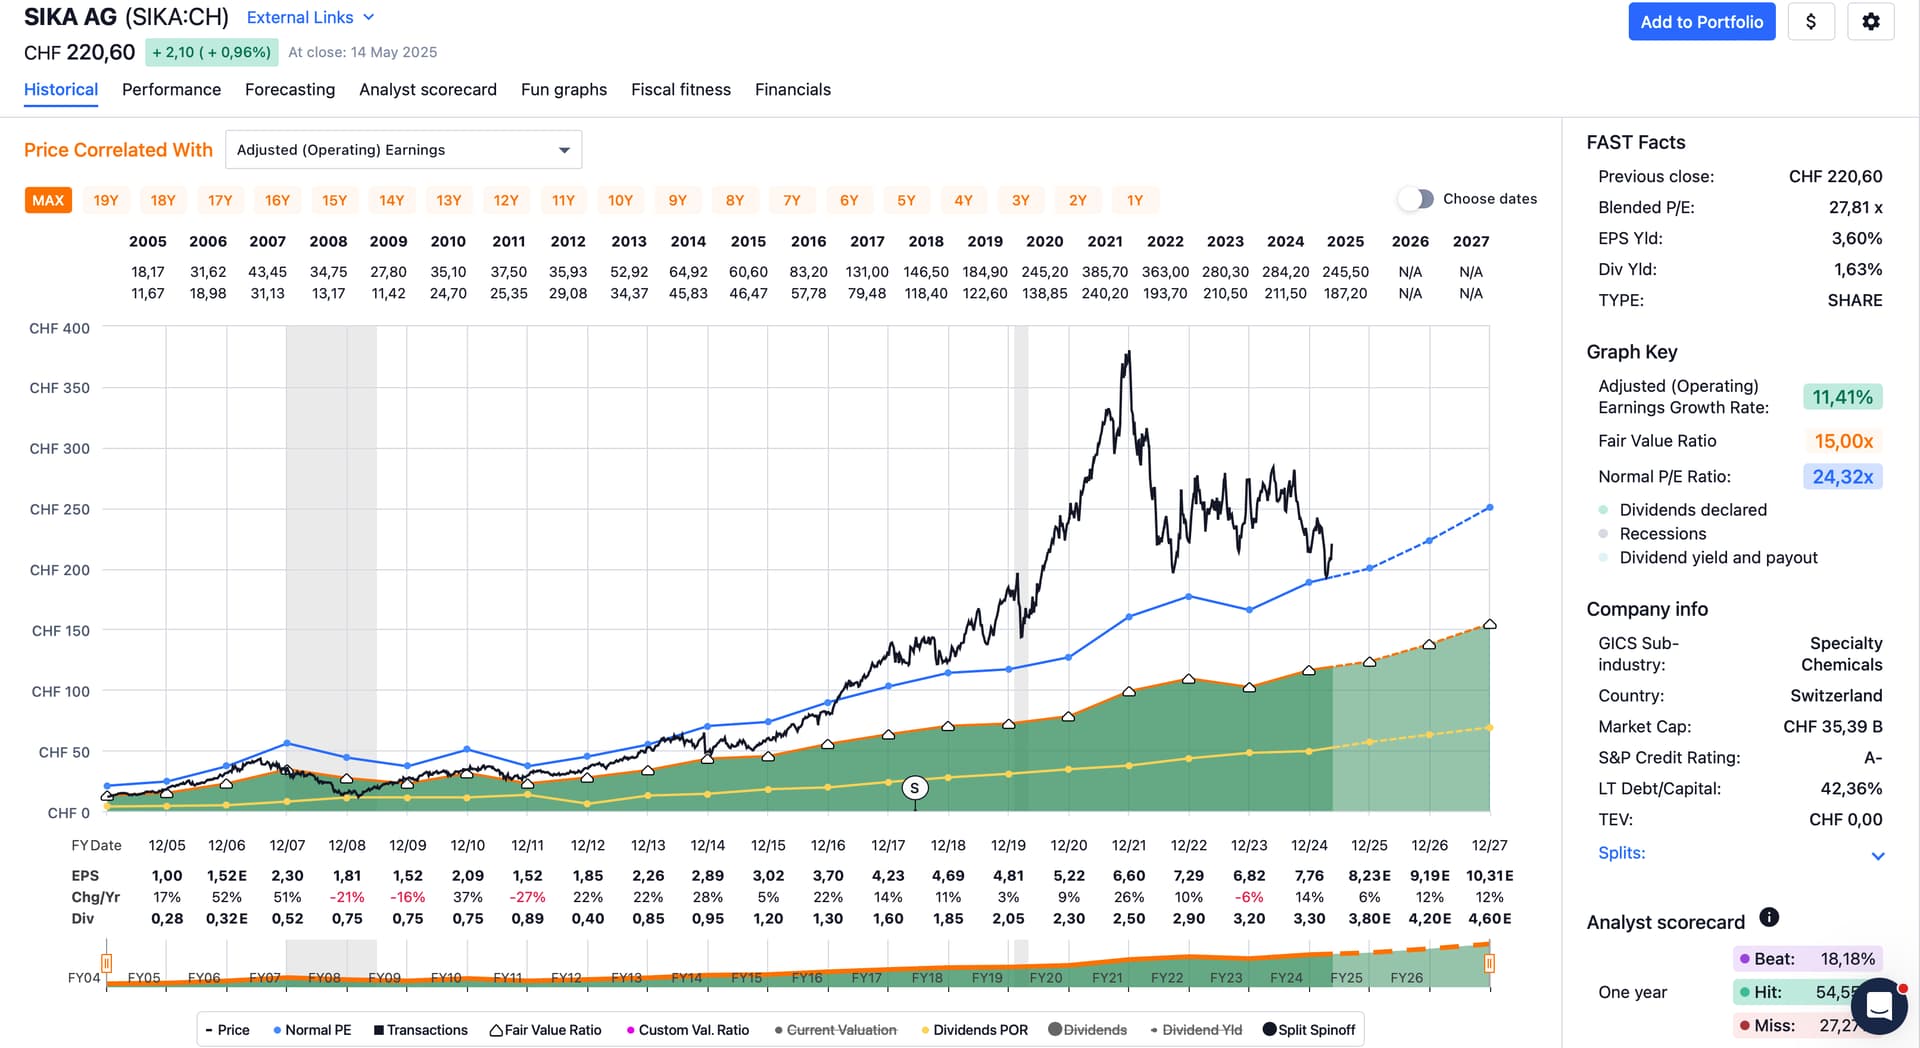Click the Analyst scorecard info icon
This screenshot has height=1048, width=1920.
(1769, 917)
